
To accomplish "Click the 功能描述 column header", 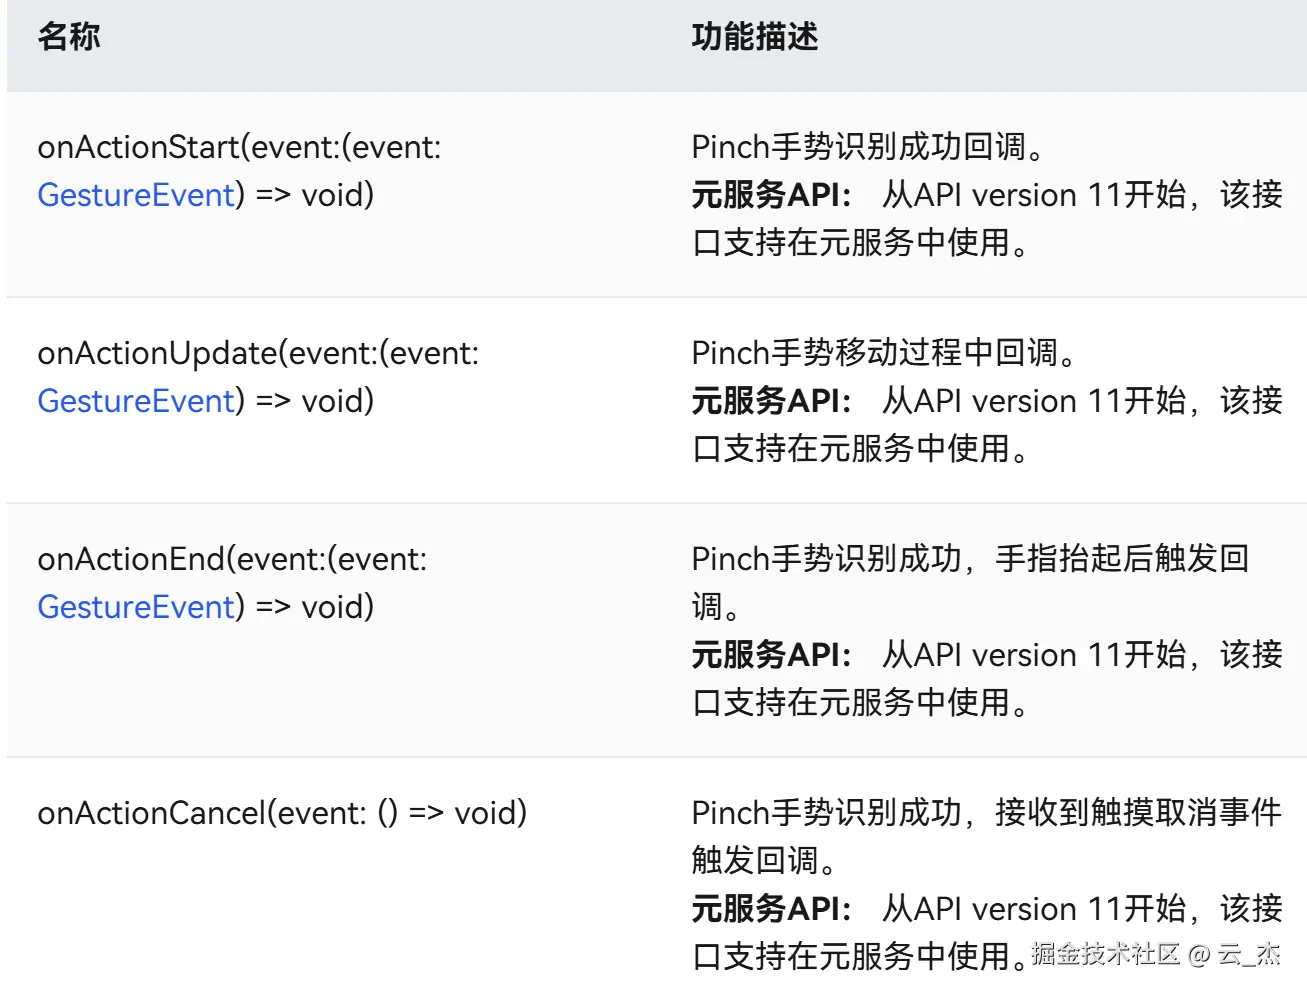I will tap(755, 37).
